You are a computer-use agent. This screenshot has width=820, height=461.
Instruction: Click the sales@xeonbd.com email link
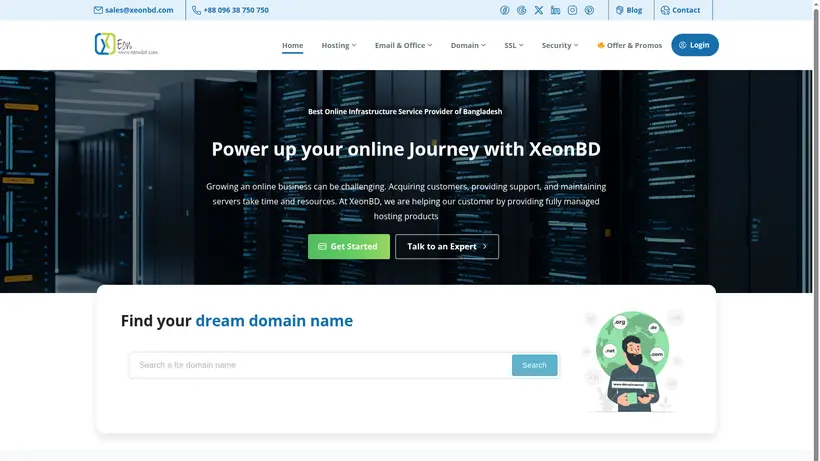pos(139,10)
